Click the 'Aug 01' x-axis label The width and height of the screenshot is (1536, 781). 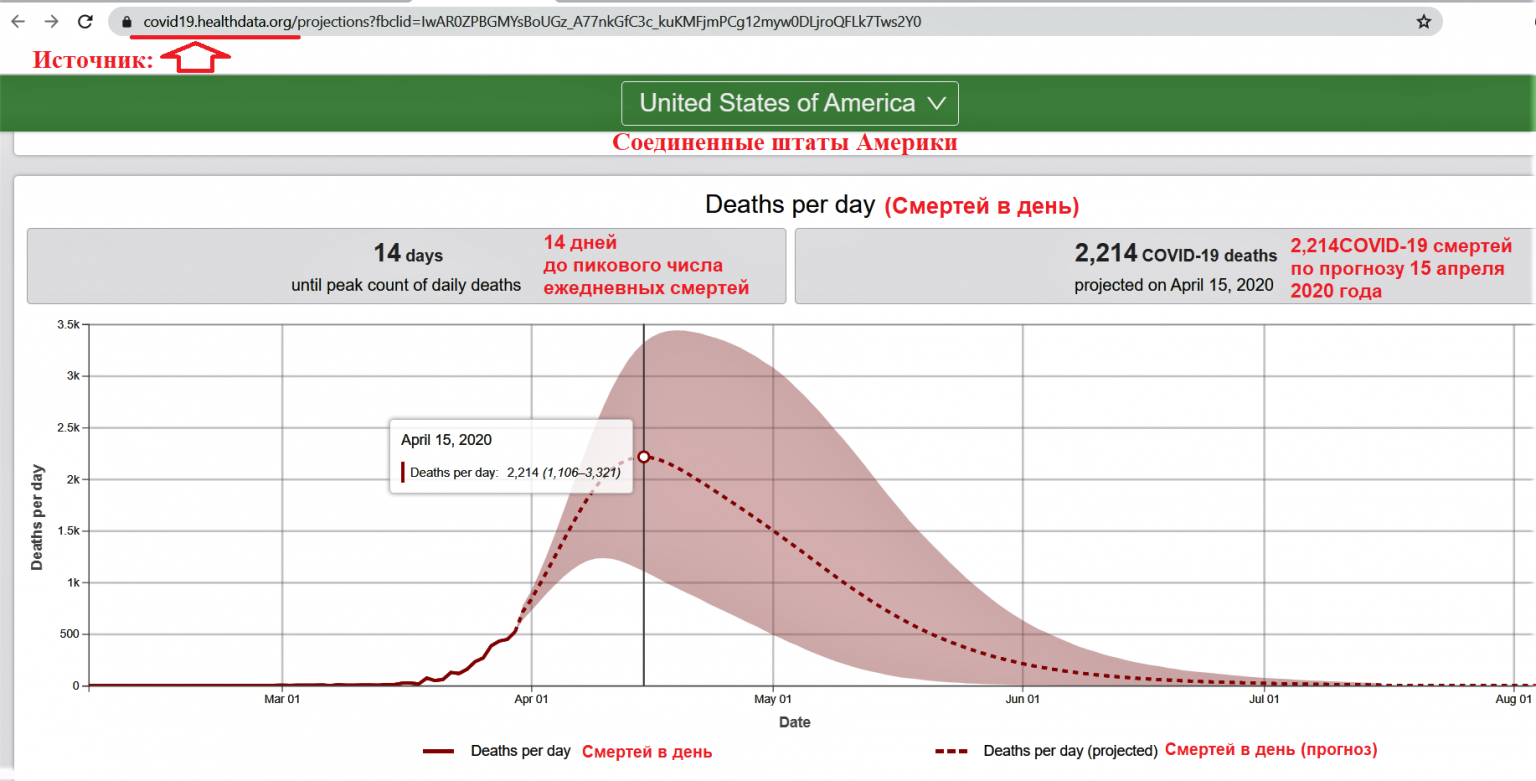coord(1514,701)
